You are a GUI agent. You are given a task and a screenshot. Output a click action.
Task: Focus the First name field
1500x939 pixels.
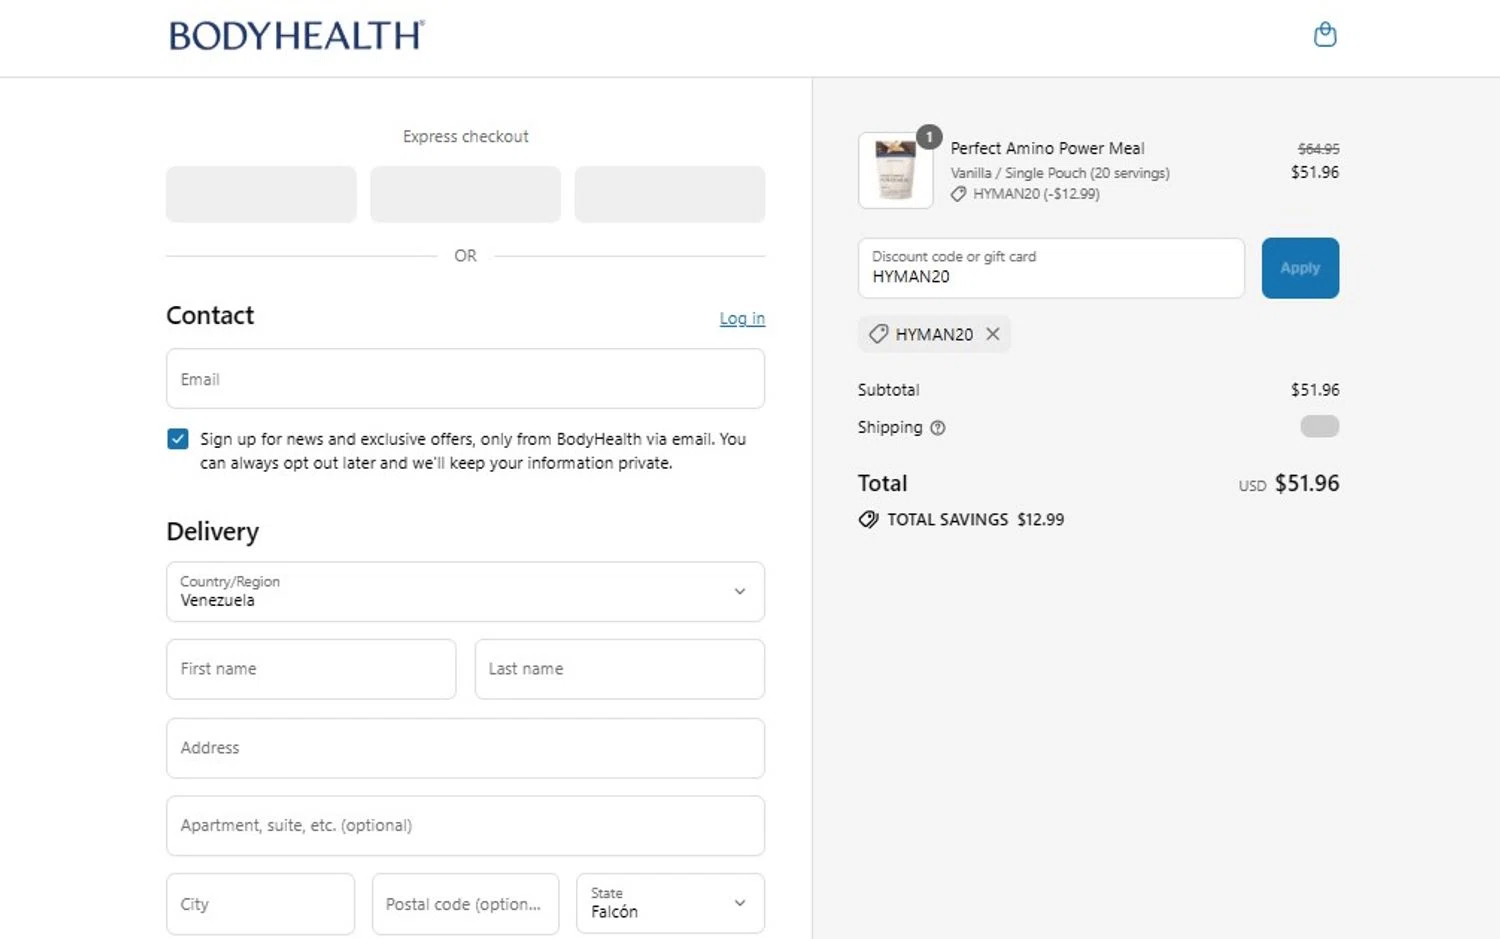pos(311,669)
